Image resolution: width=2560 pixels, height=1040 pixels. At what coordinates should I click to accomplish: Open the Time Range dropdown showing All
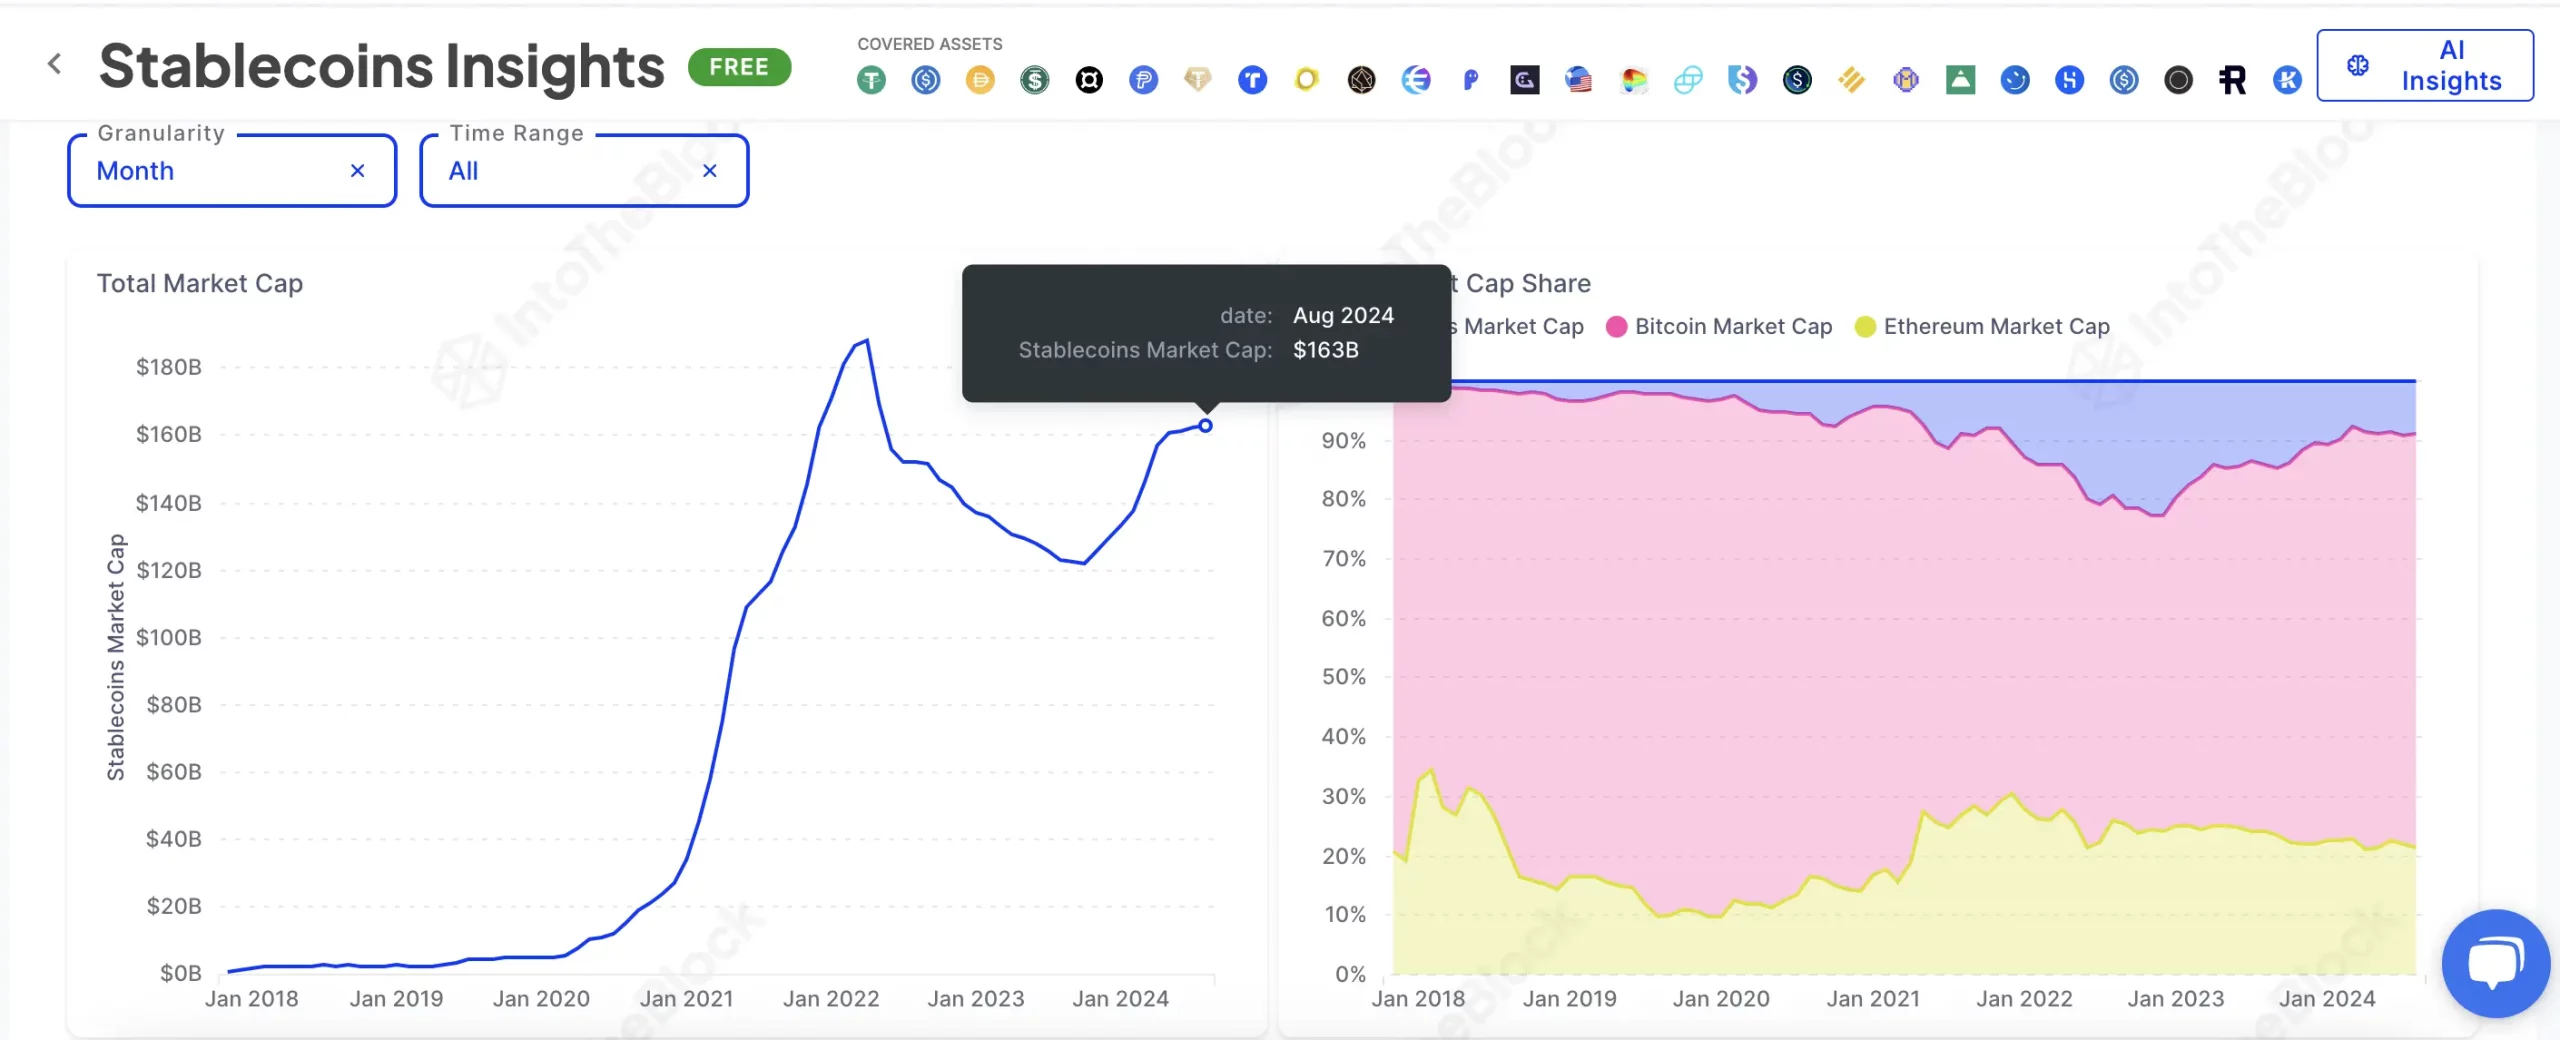point(584,171)
